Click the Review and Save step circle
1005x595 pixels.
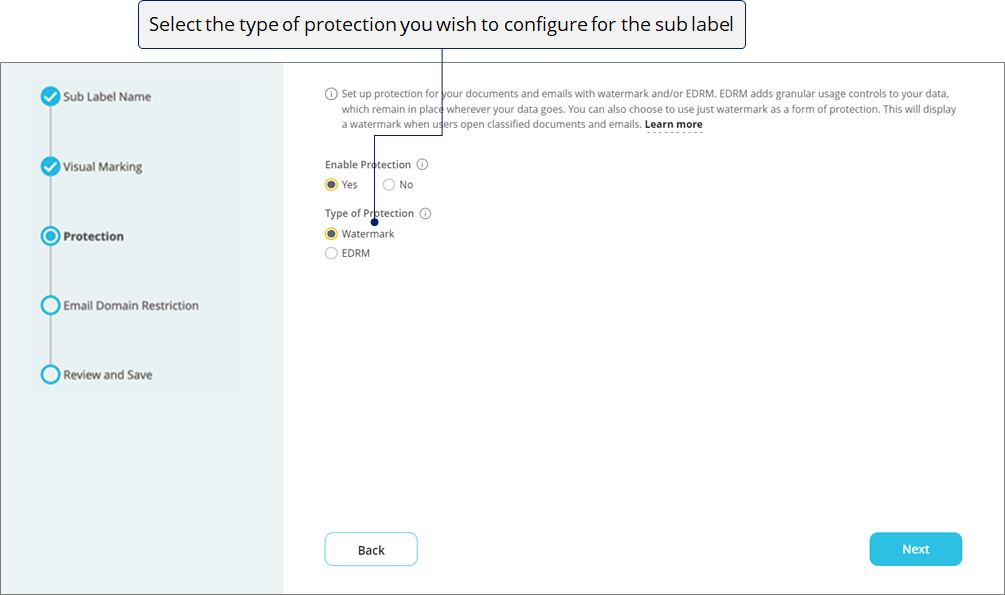51,374
